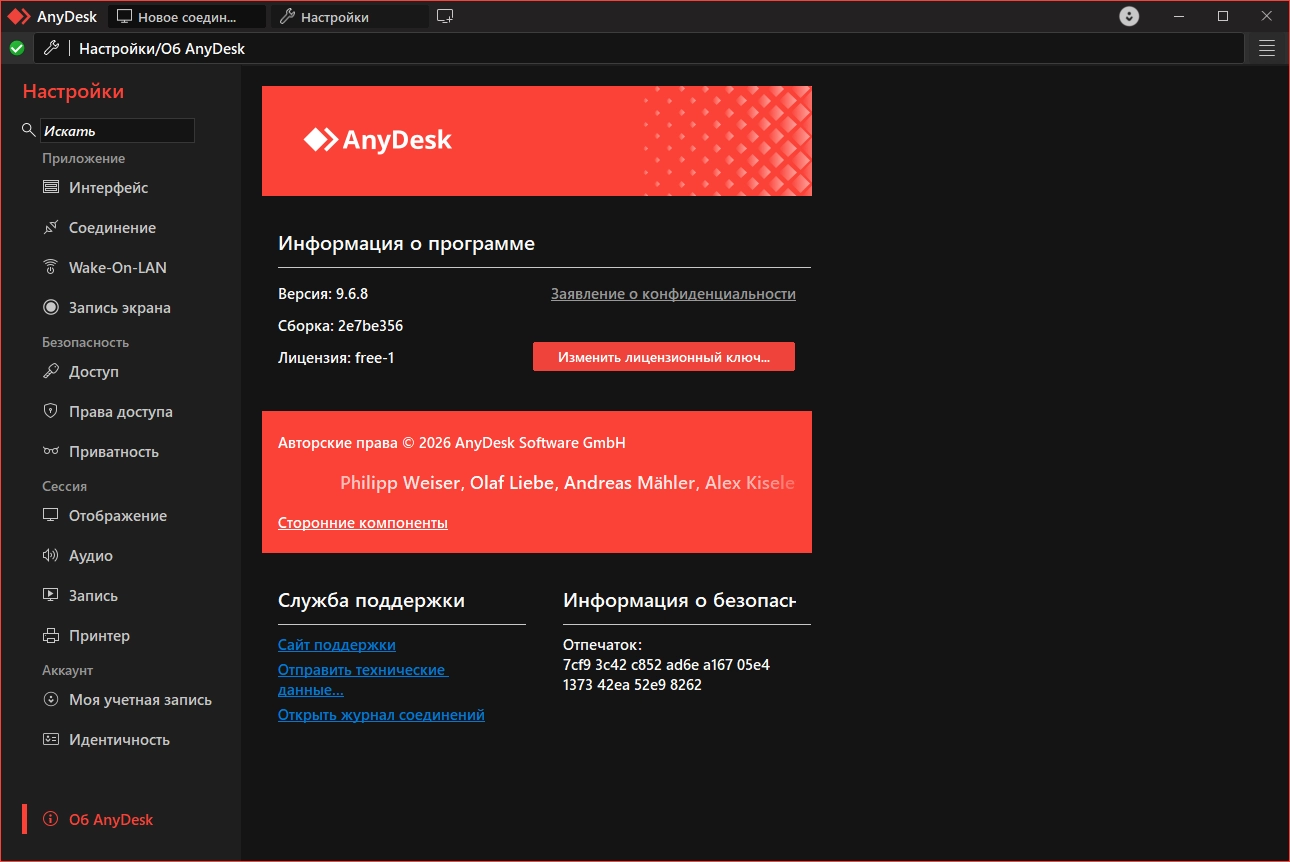The height and width of the screenshot is (862, 1290).
Task: Select Идентичность in the sidebar
Action: (119, 740)
